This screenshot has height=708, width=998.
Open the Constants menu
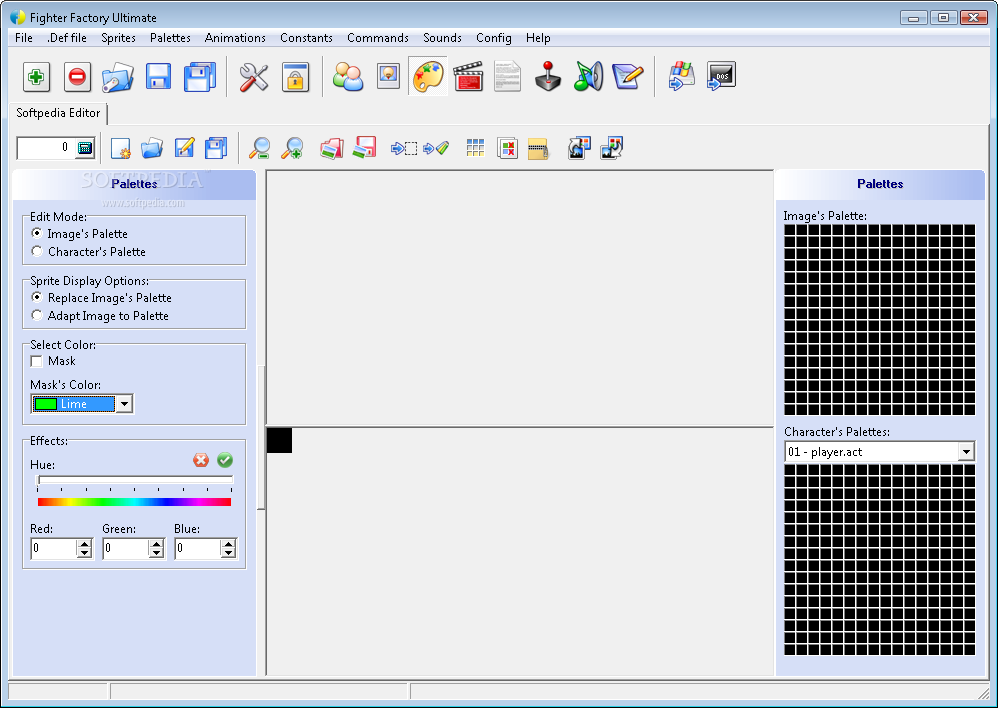coord(306,38)
